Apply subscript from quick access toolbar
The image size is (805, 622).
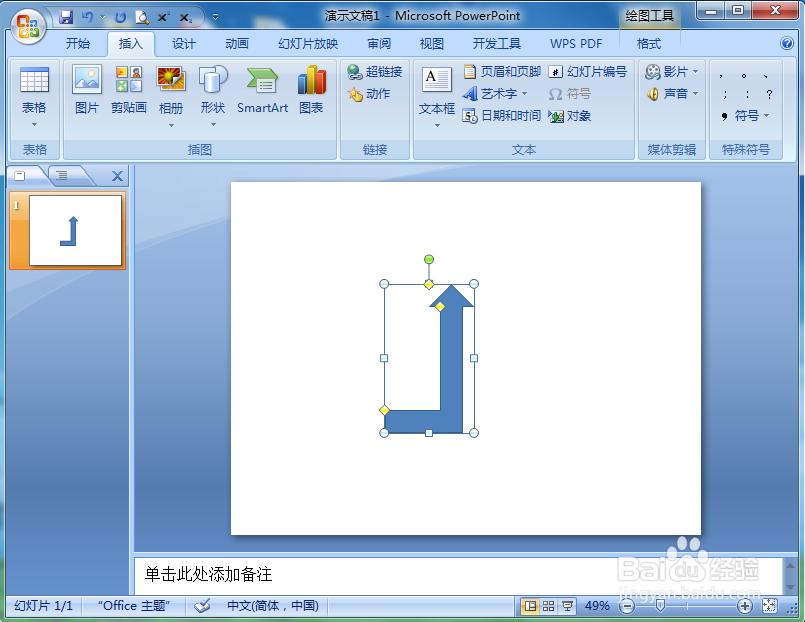pos(186,17)
